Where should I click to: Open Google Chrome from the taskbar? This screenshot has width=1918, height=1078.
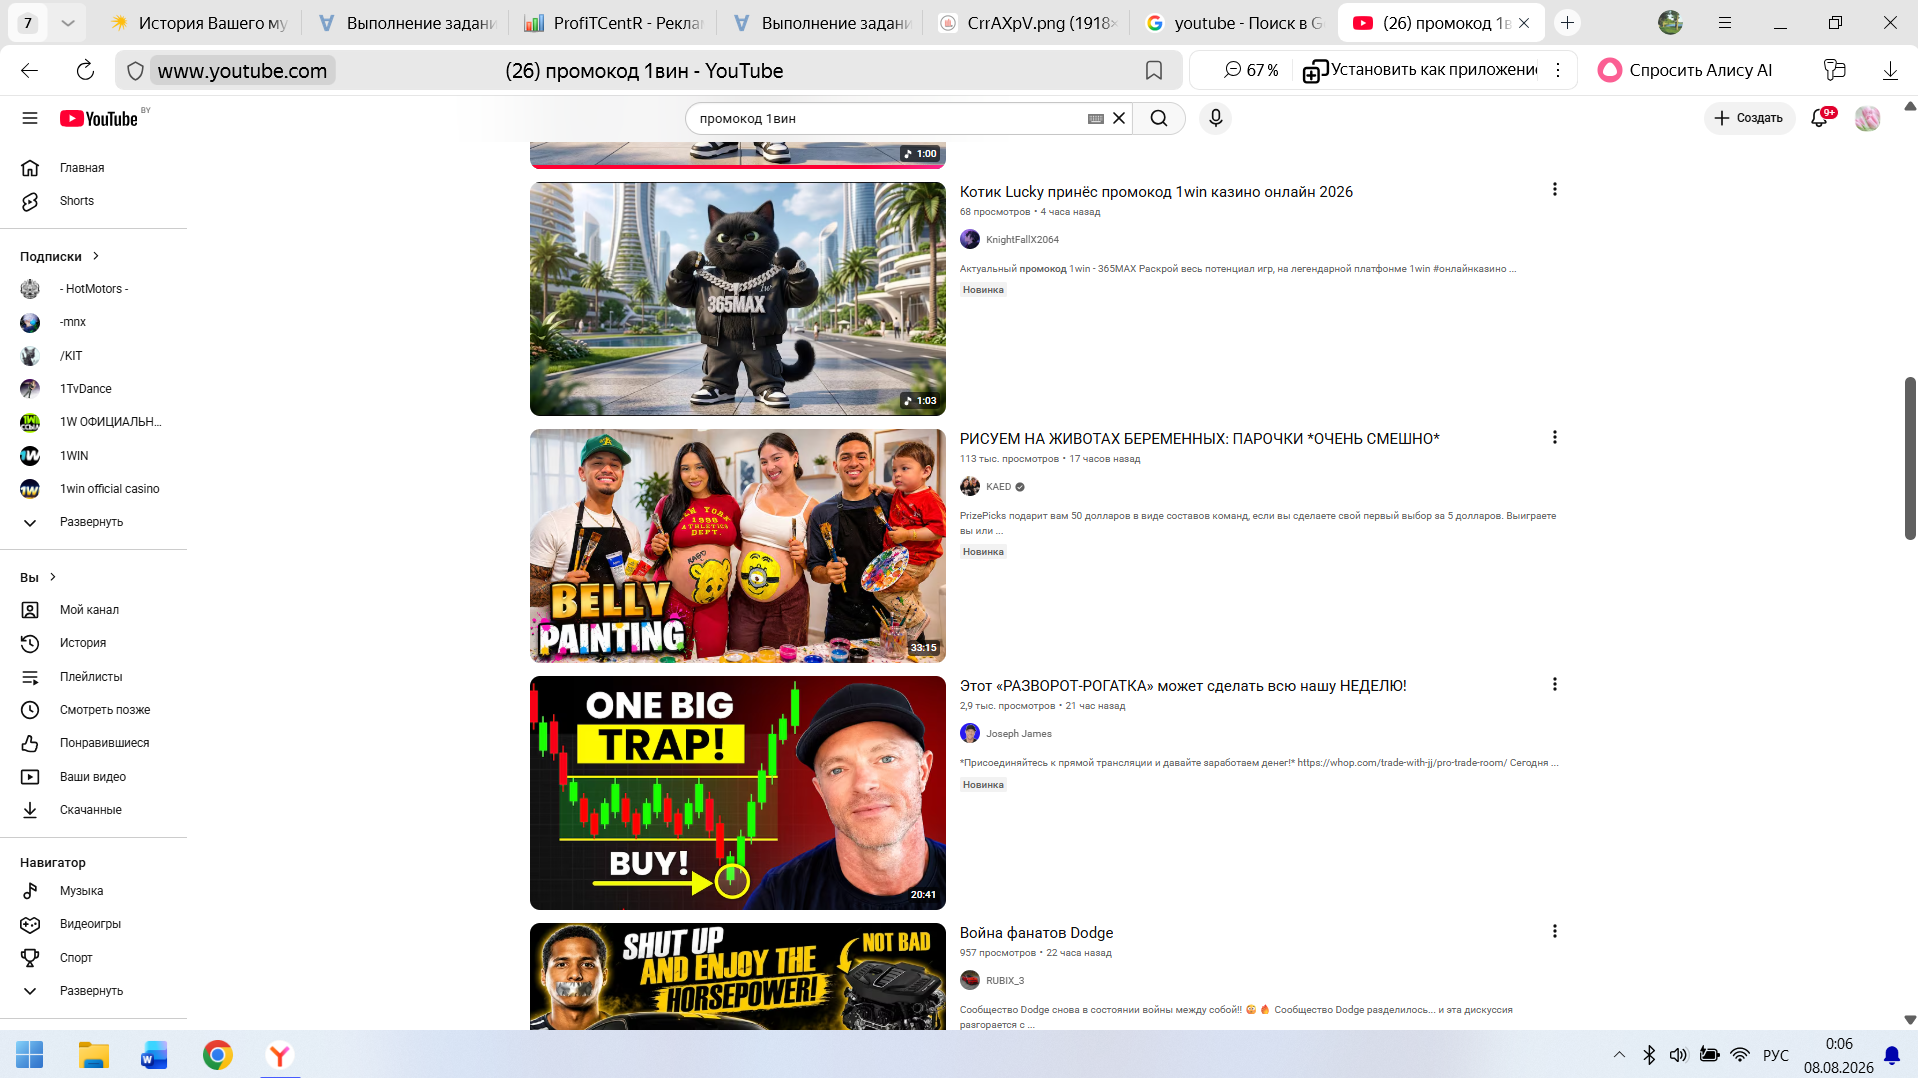pyautogui.click(x=217, y=1055)
